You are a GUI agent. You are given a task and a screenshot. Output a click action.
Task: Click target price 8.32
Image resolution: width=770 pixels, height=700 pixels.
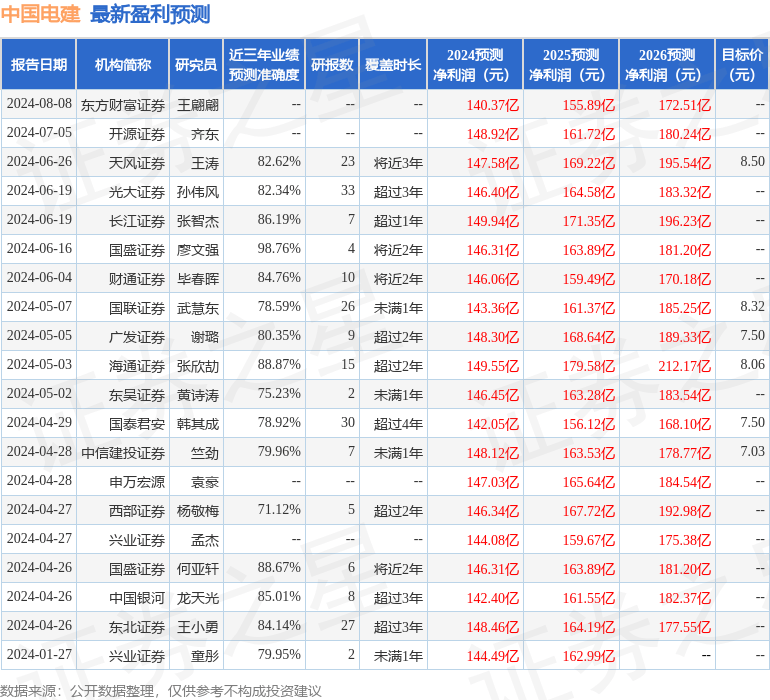pos(752,306)
